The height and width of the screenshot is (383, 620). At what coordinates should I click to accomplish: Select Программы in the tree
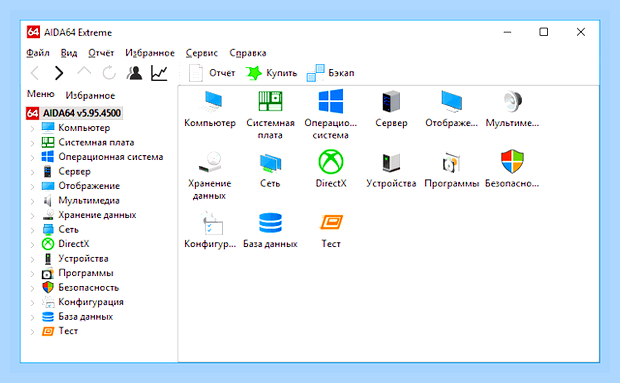point(86,273)
